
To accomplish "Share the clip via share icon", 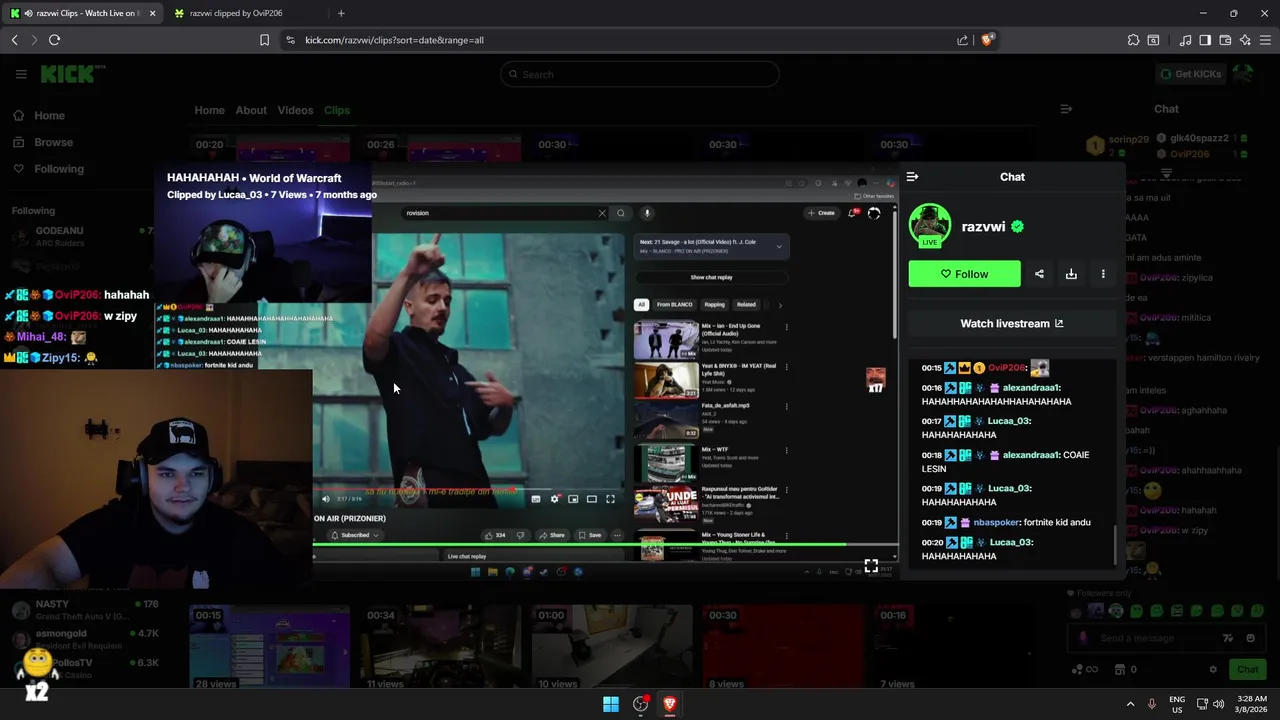I will (1039, 274).
